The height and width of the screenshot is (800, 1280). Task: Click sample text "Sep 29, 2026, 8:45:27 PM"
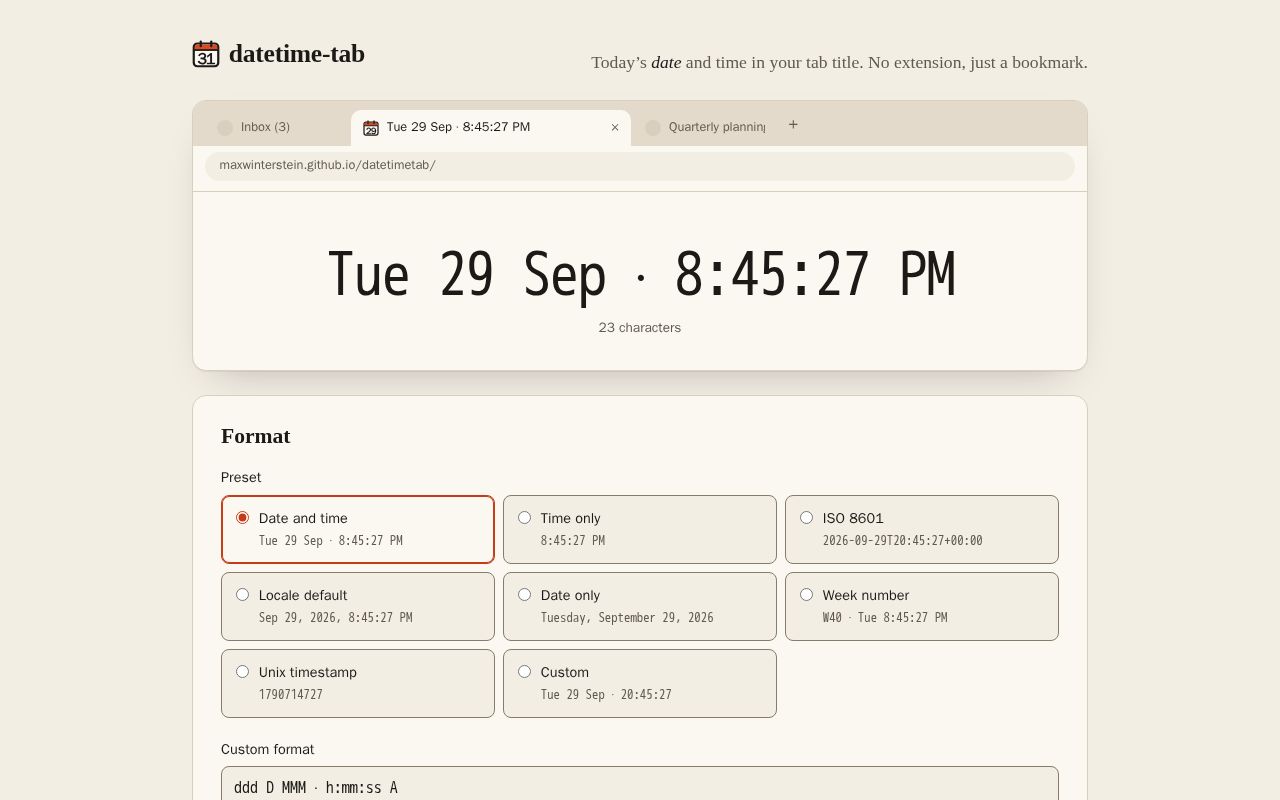pyautogui.click(x=335, y=618)
